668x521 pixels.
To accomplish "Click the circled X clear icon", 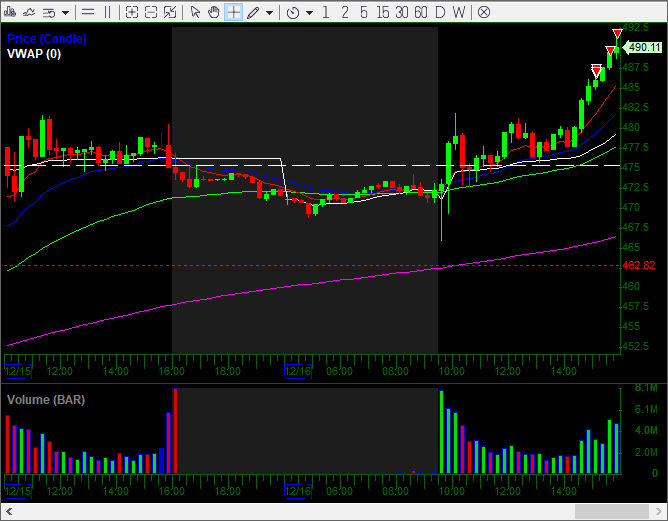I will (x=484, y=12).
